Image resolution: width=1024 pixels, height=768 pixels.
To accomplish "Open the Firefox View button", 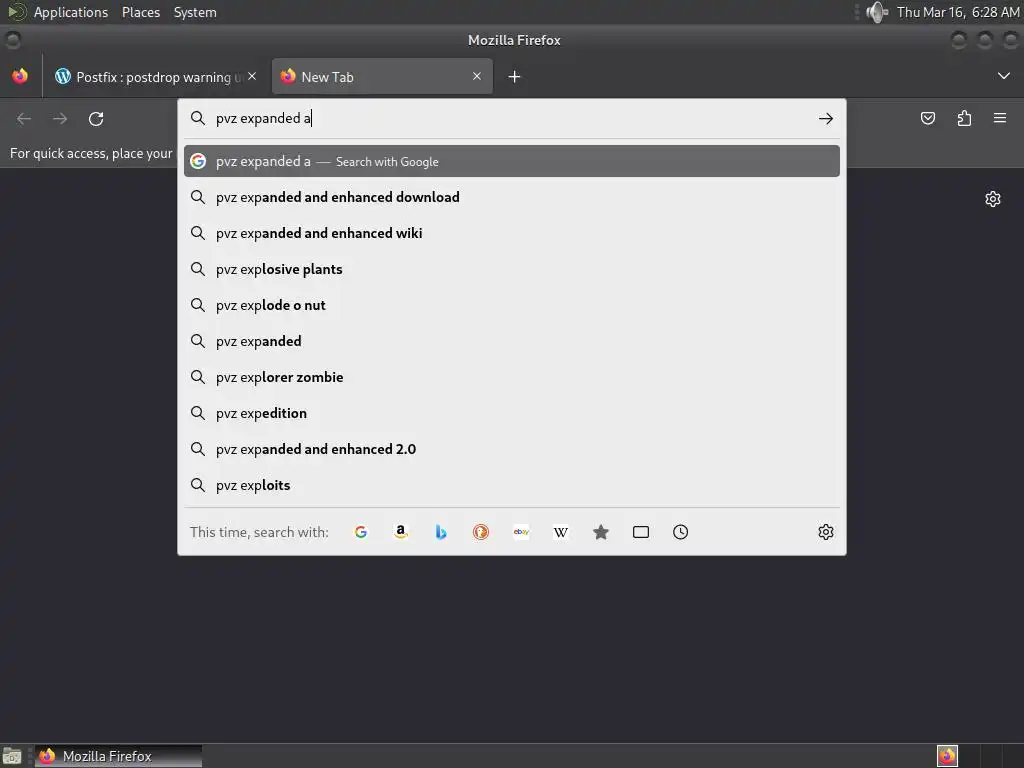I will (20, 76).
